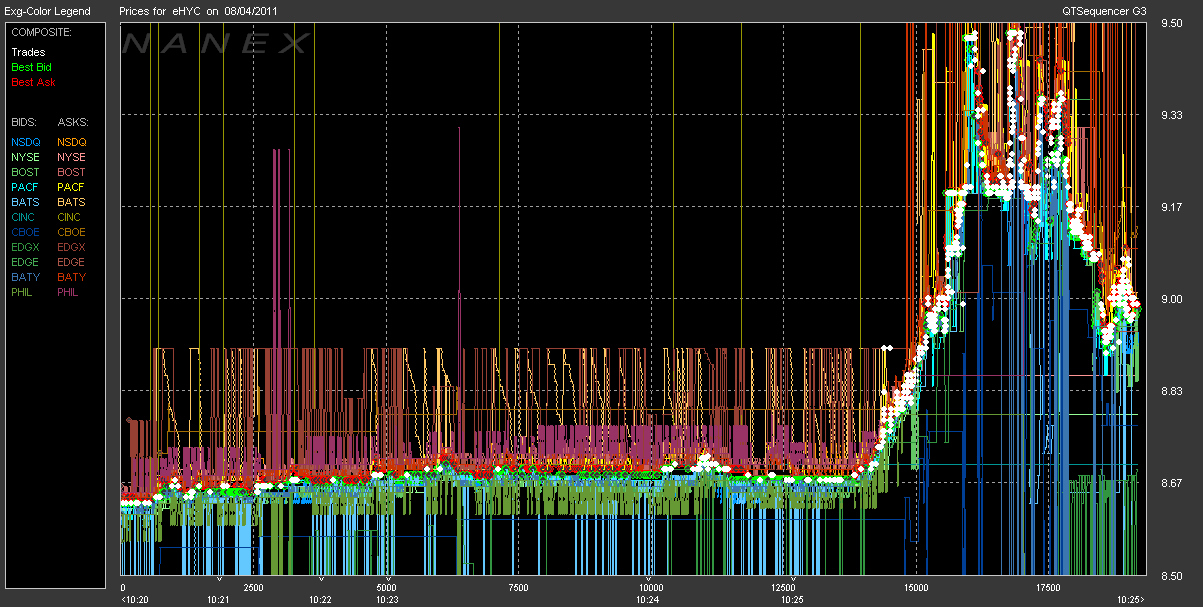The height and width of the screenshot is (607, 1203).
Task: Select EDGE in the BIDS column
Action: tap(25, 262)
